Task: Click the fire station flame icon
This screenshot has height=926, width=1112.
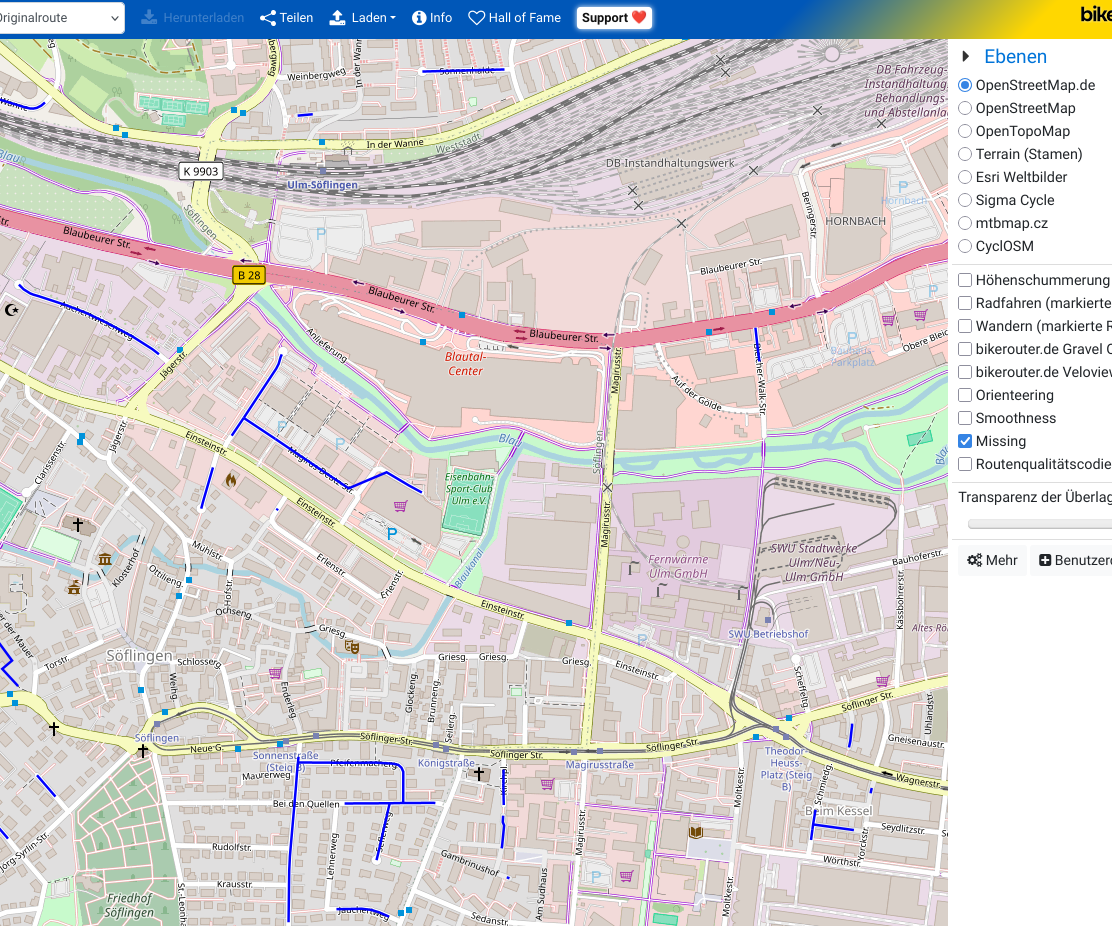Action: click(230, 480)
